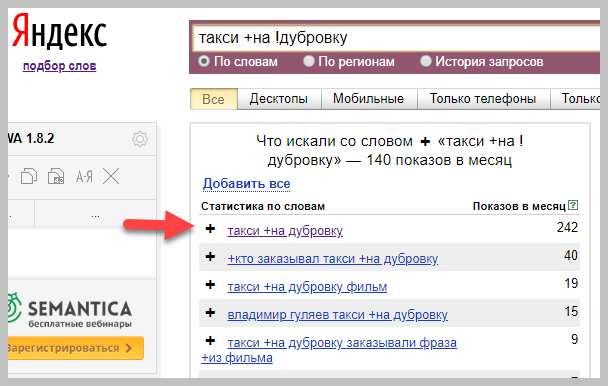Click the 'Статистика по словам' column header

click(263, 206)
